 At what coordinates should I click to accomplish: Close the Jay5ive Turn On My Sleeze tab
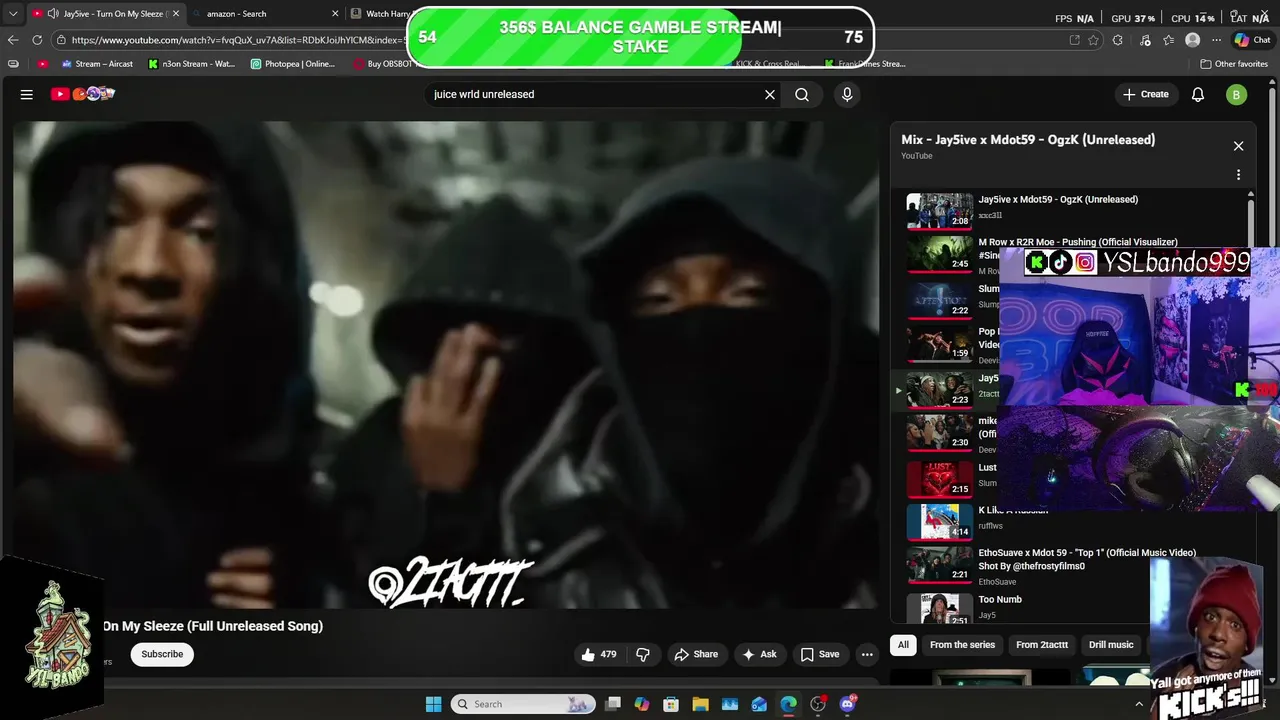175,14
